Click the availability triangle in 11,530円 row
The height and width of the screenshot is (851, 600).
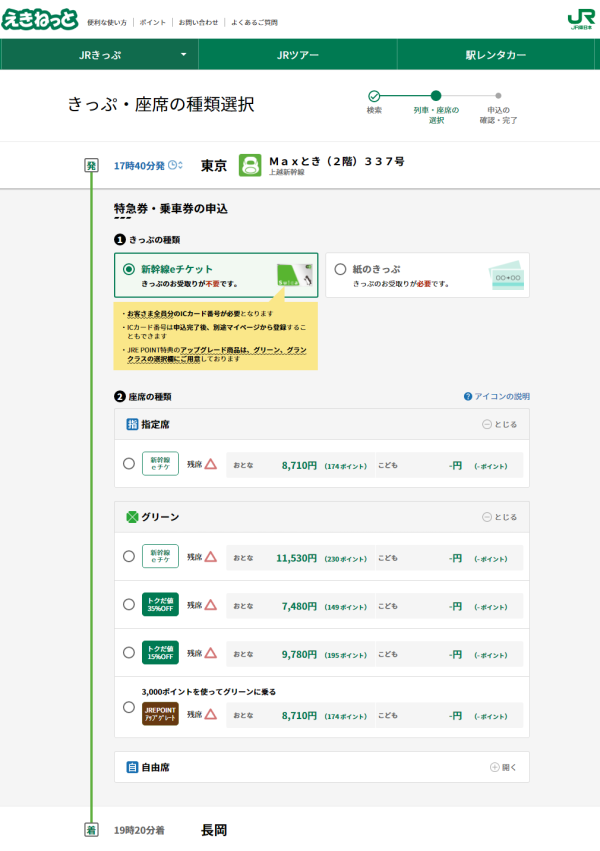tap(211, 557)
